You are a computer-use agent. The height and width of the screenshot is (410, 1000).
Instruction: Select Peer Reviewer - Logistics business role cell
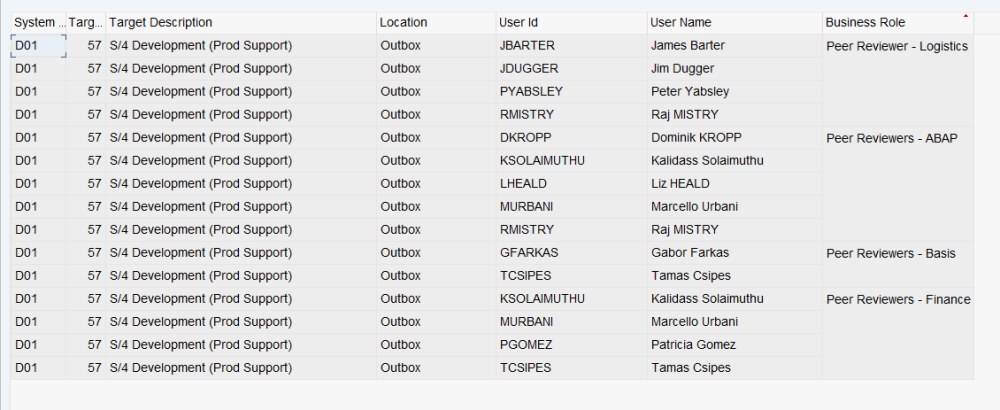[897, 46]
